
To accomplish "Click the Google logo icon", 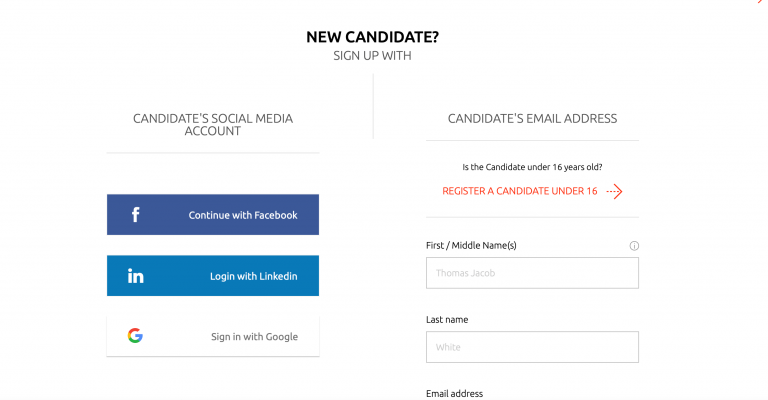I will [x=135, y=336].
